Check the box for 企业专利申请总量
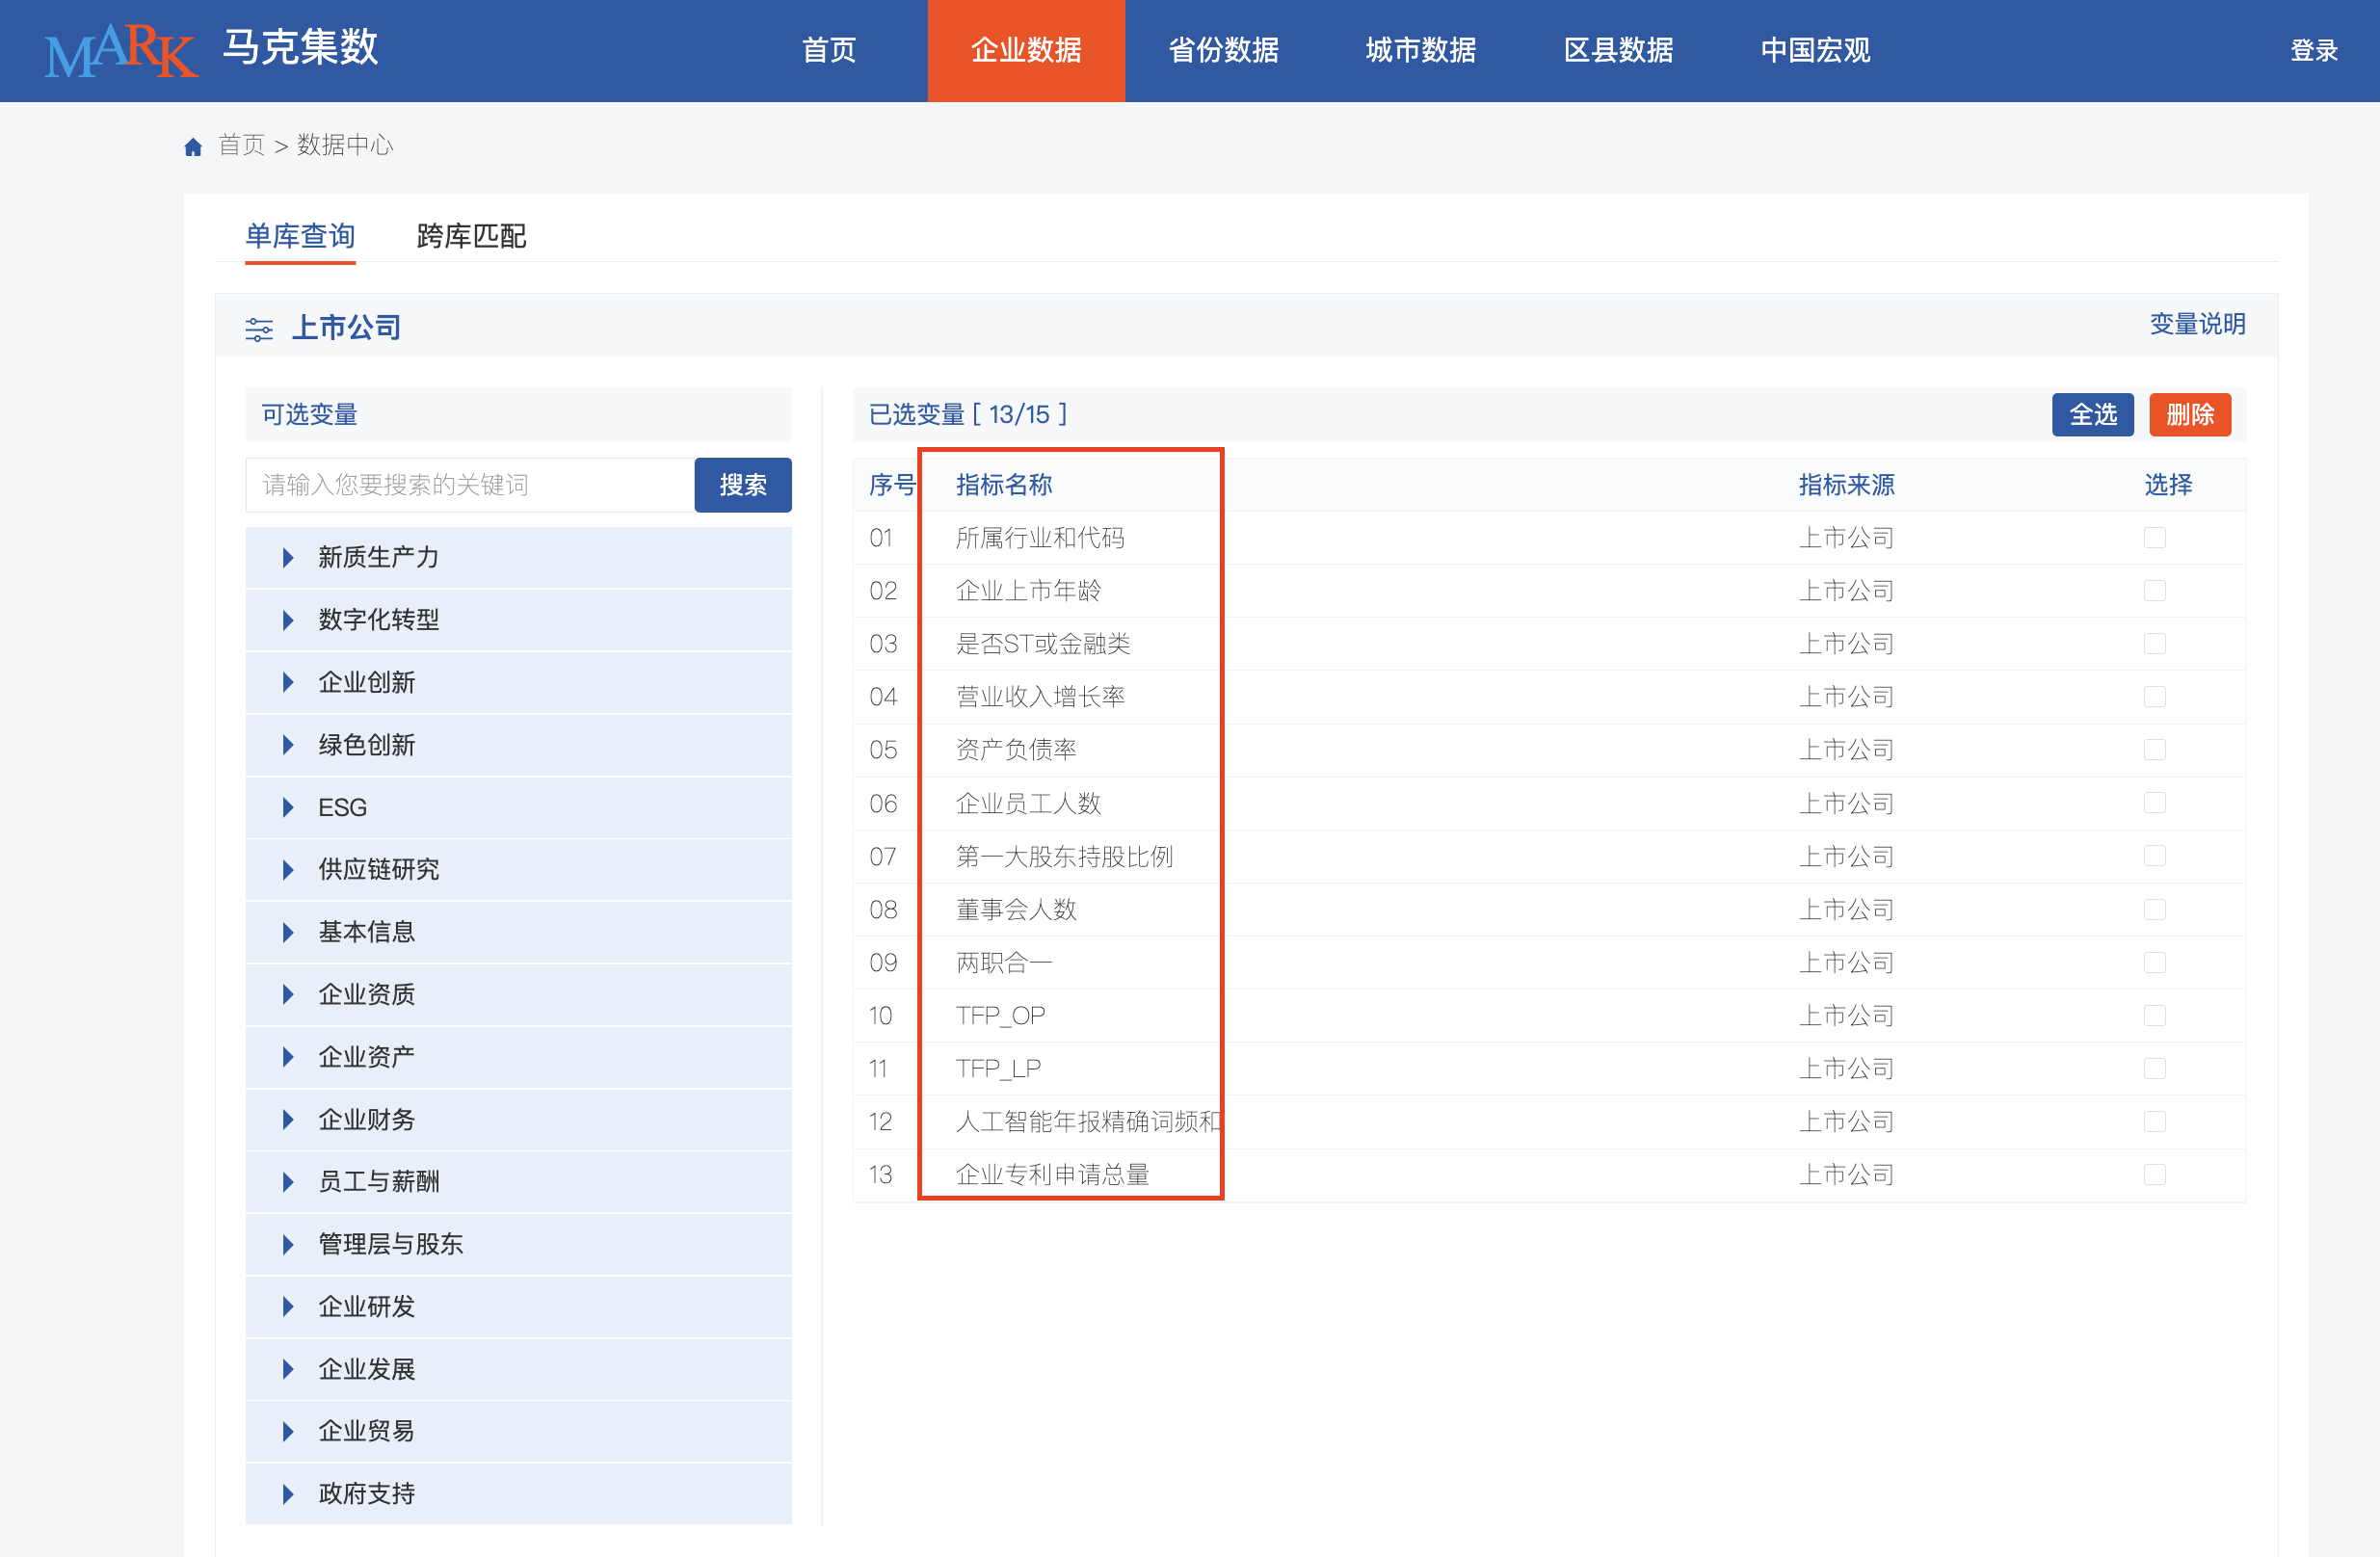Viewport: 2380px width, 1557px height. [2154, 1174]
